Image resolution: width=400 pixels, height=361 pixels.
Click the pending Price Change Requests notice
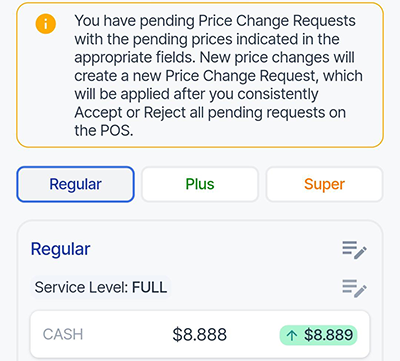[200, 75]
